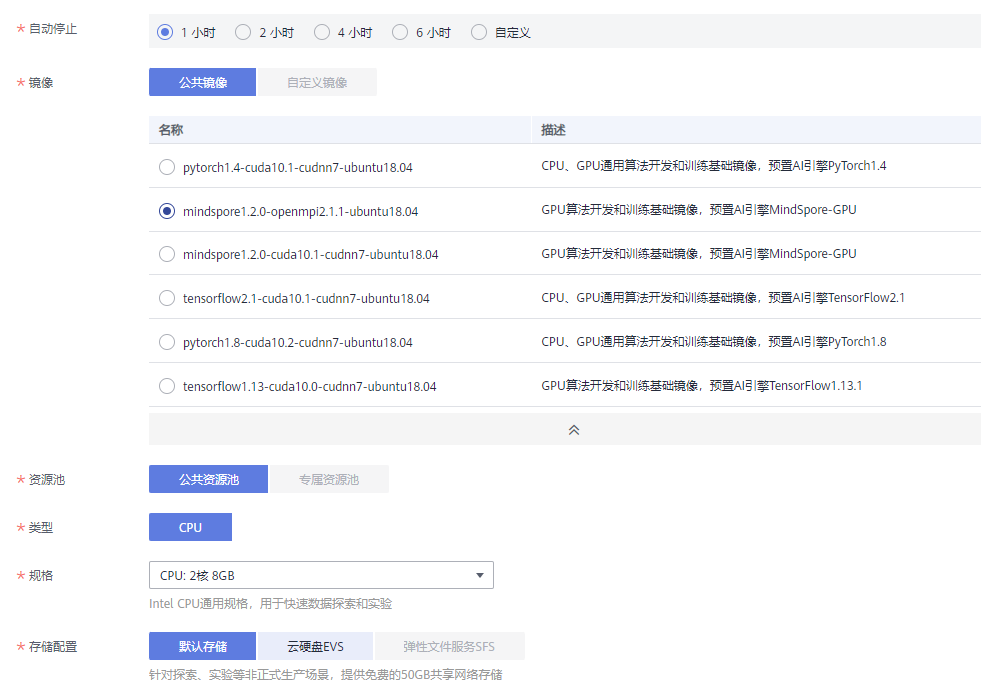Select the pytorch1.8-cuda10.2 image radio button
Screen dimensions: 981x699
click(166, 342)
